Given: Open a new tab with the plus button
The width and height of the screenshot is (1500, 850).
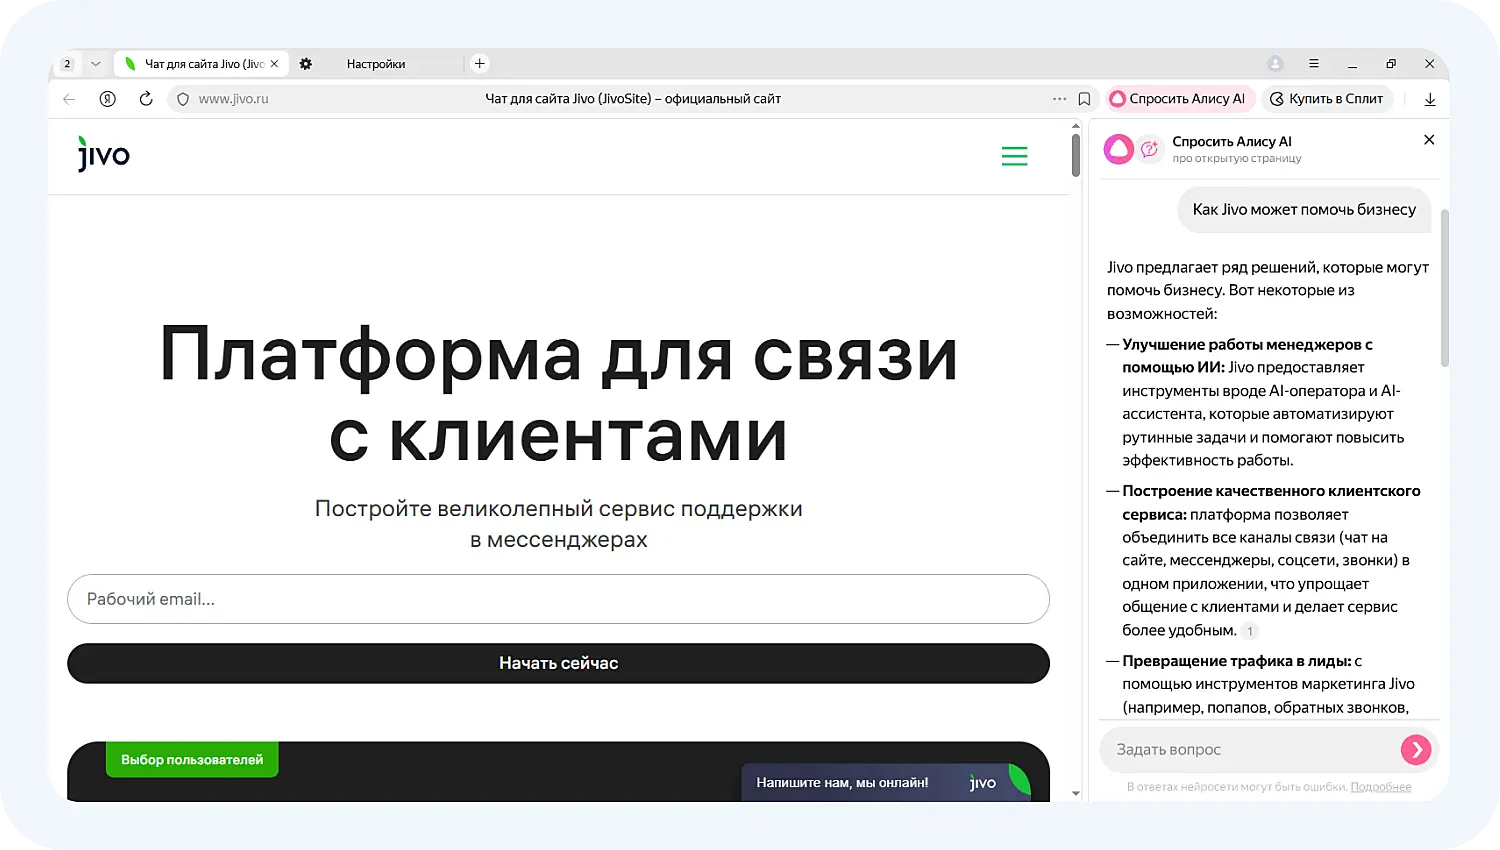Looking at the screenshot, I should click(x=479, y=63).
